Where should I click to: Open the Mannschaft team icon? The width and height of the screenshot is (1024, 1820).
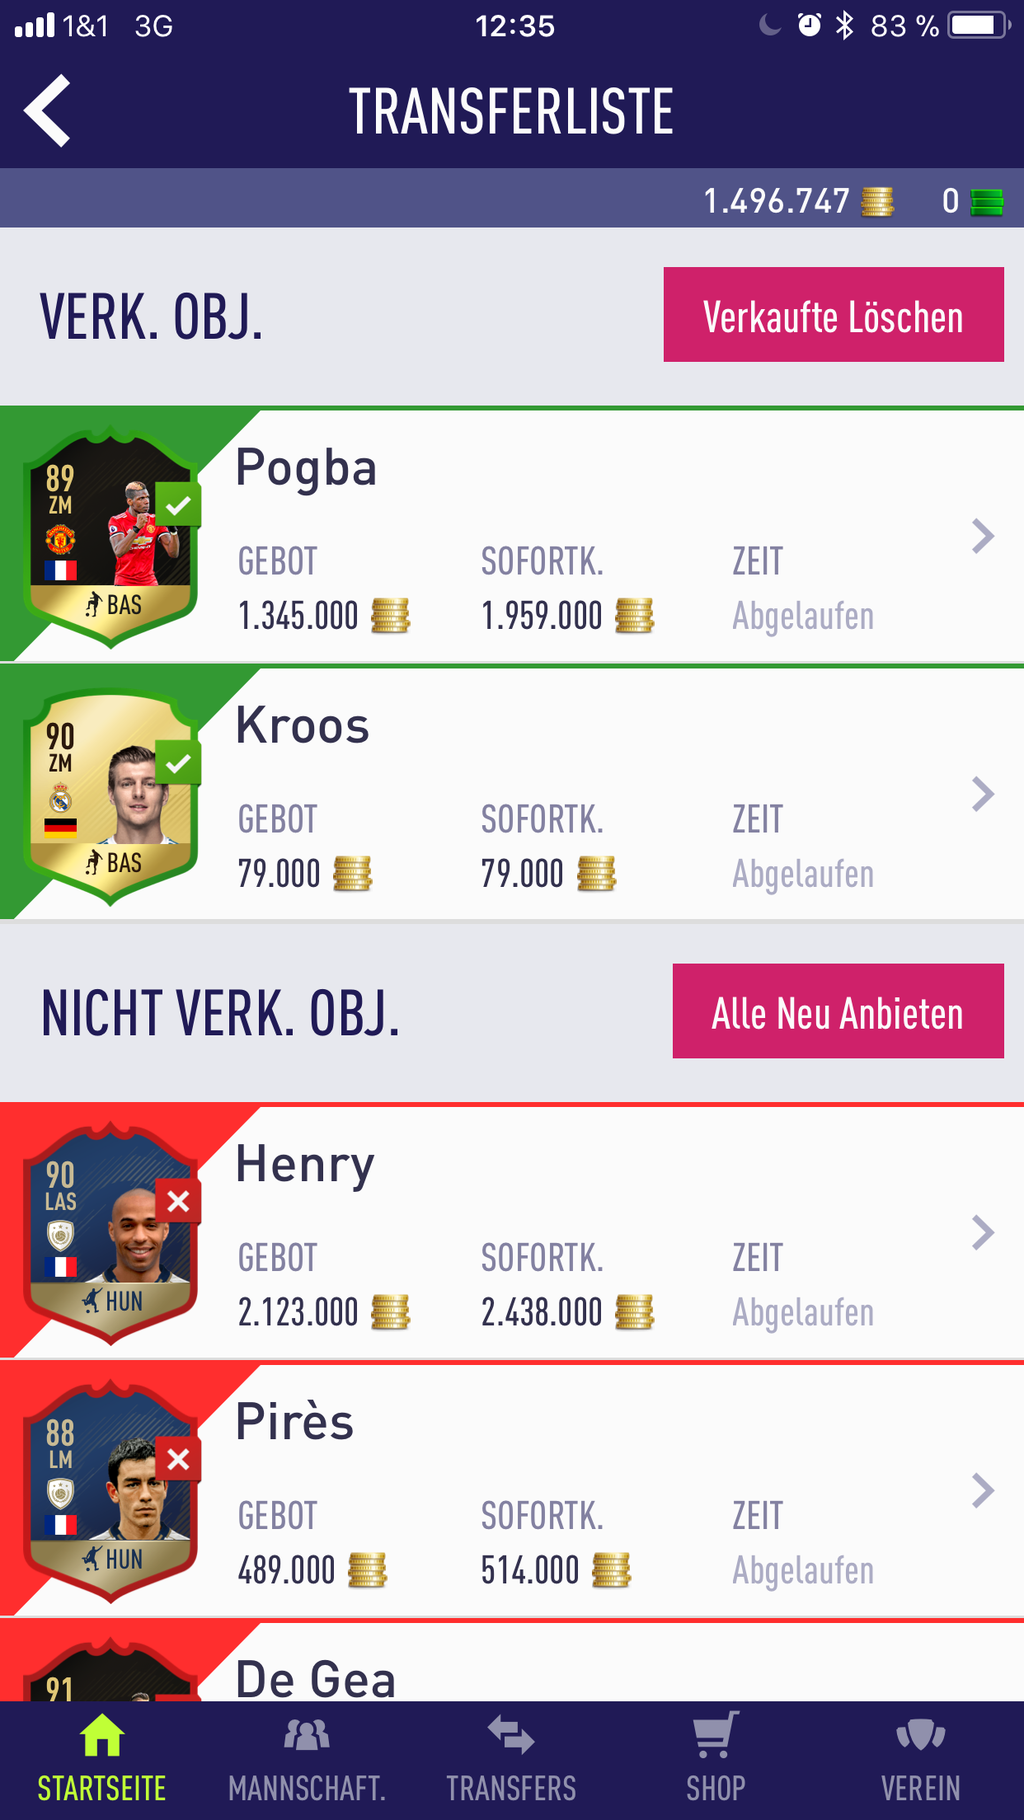[x=307, y=1735]
